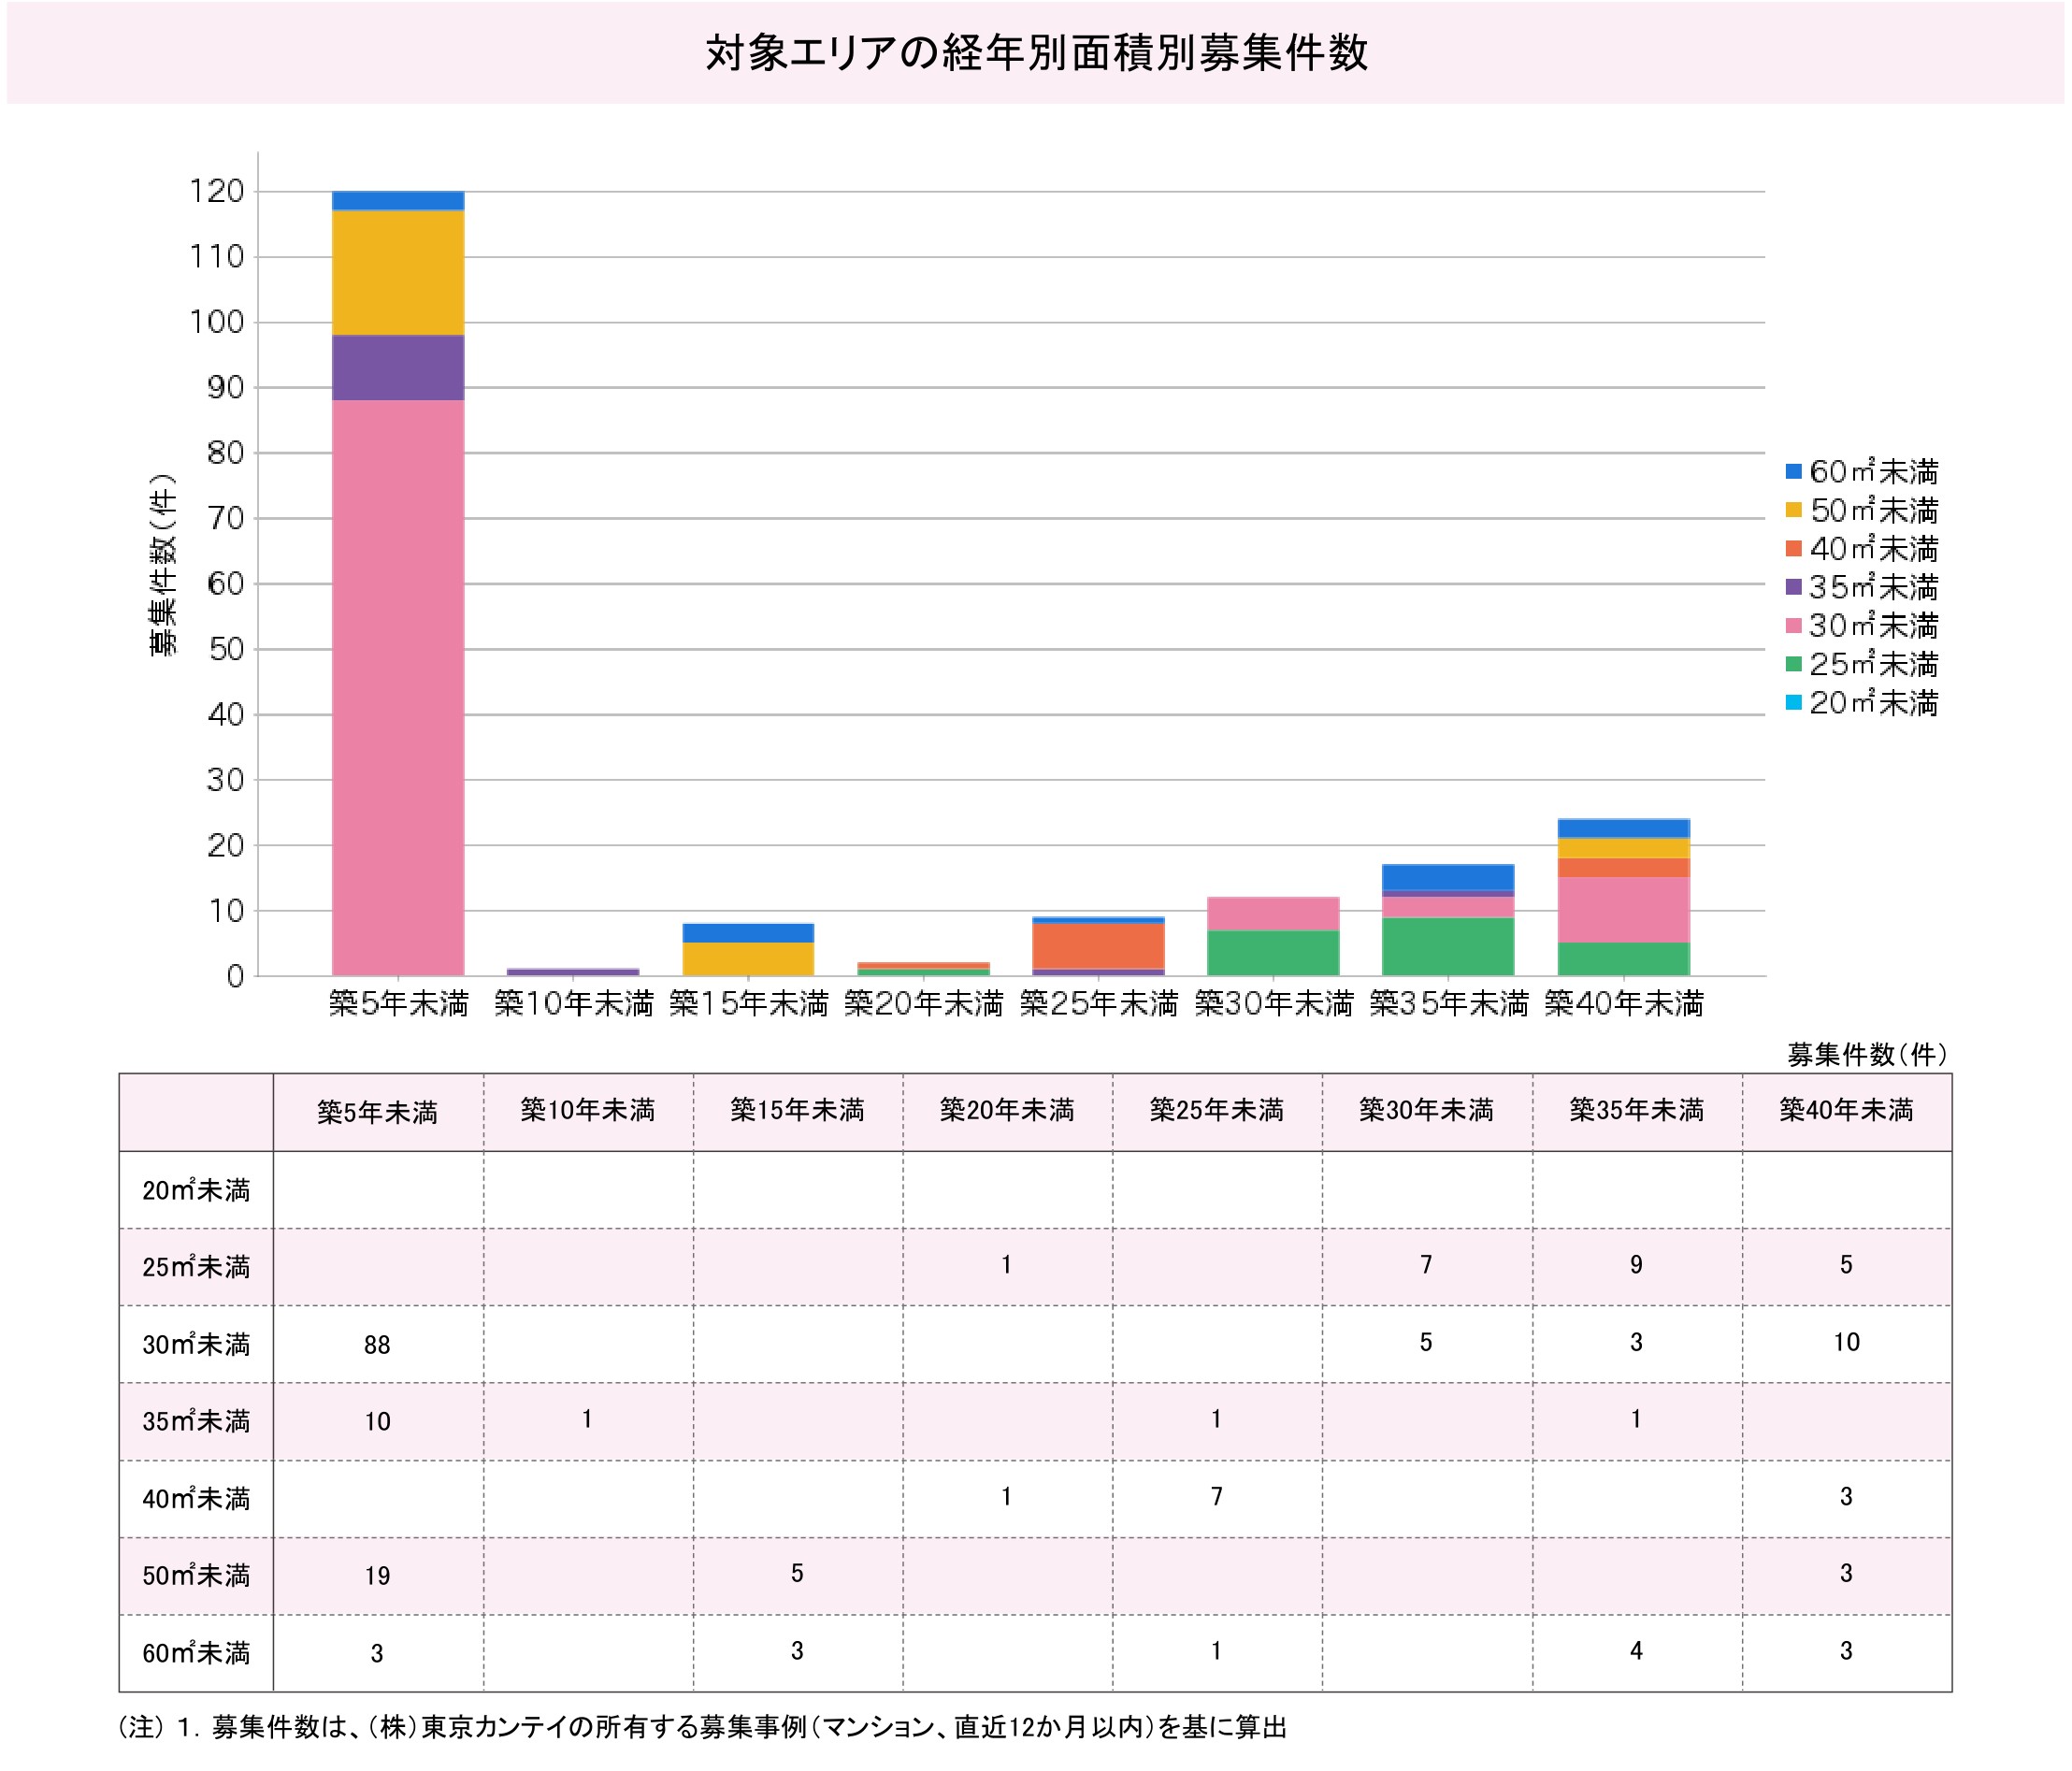
Task: Click the 築10年未満 x-axis label
Action: point(573,1003)
